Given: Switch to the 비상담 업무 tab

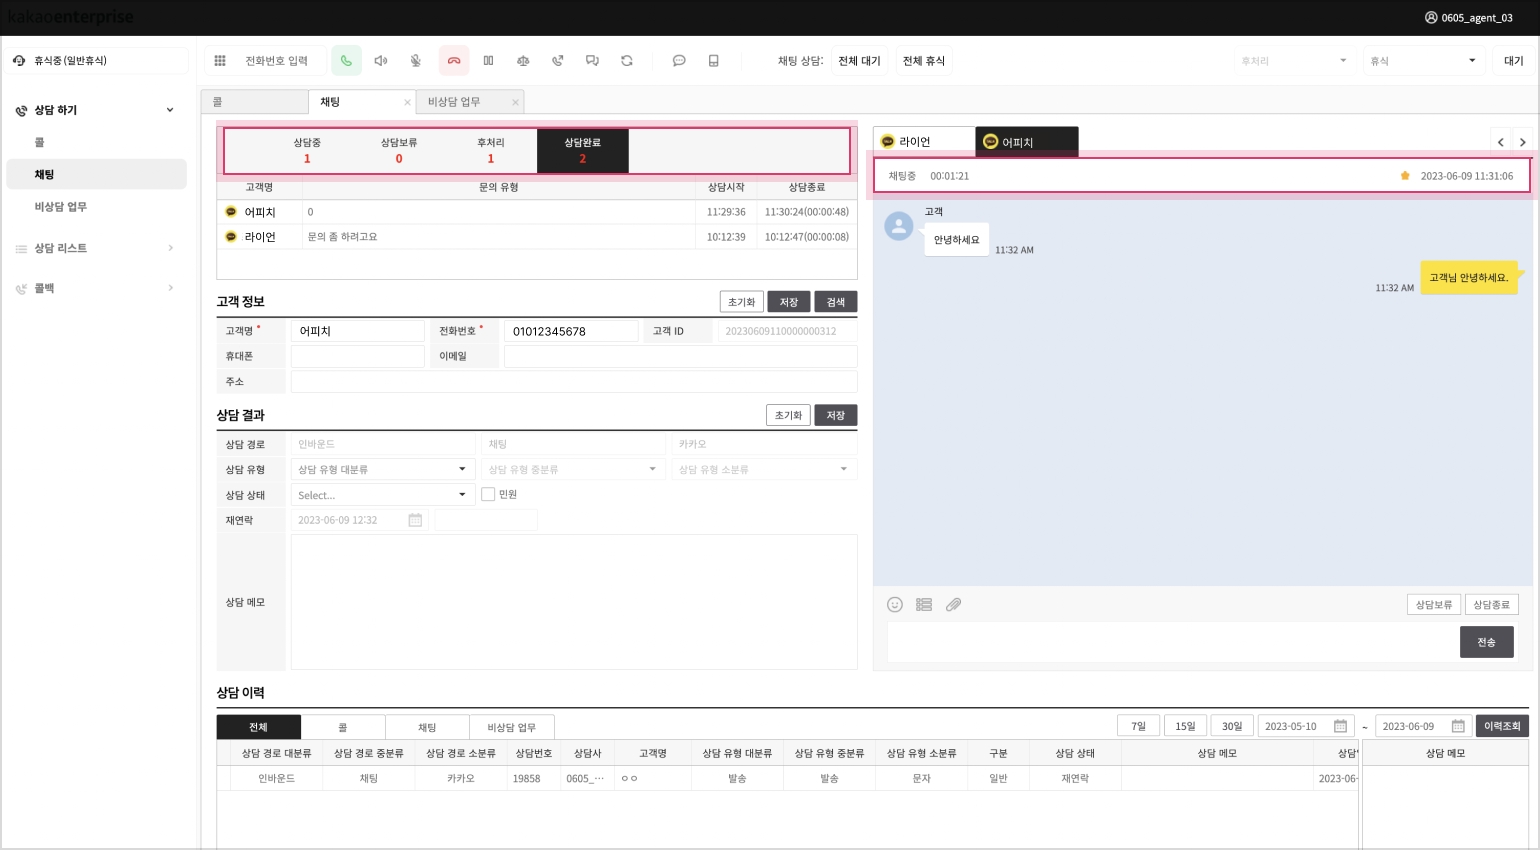Looking at the screenshot, I should coord(455,102).
